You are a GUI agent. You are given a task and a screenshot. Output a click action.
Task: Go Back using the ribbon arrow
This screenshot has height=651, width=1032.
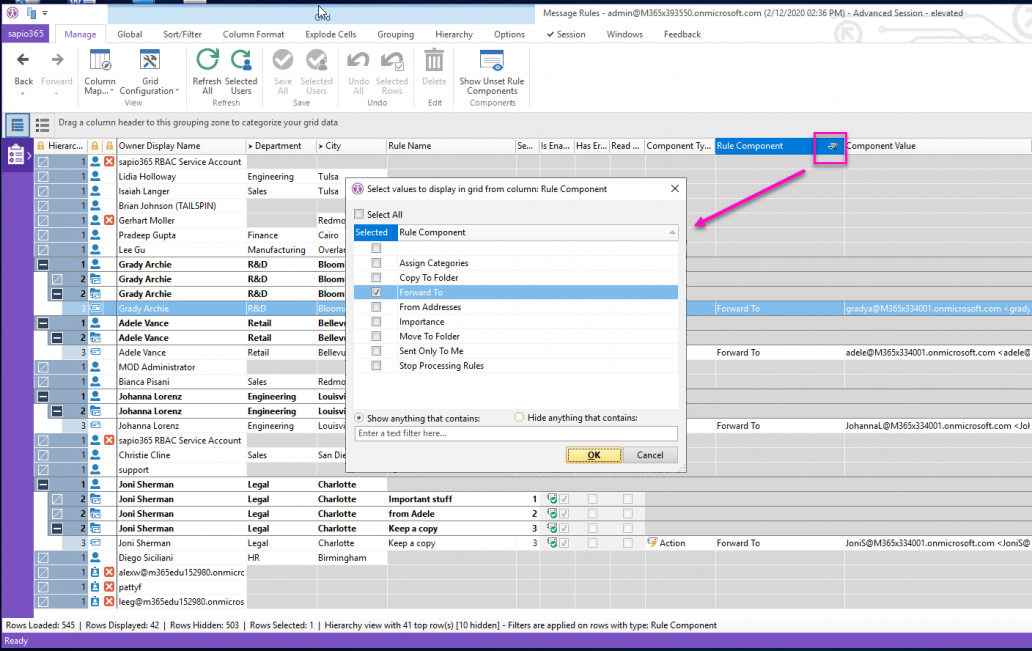23,61
